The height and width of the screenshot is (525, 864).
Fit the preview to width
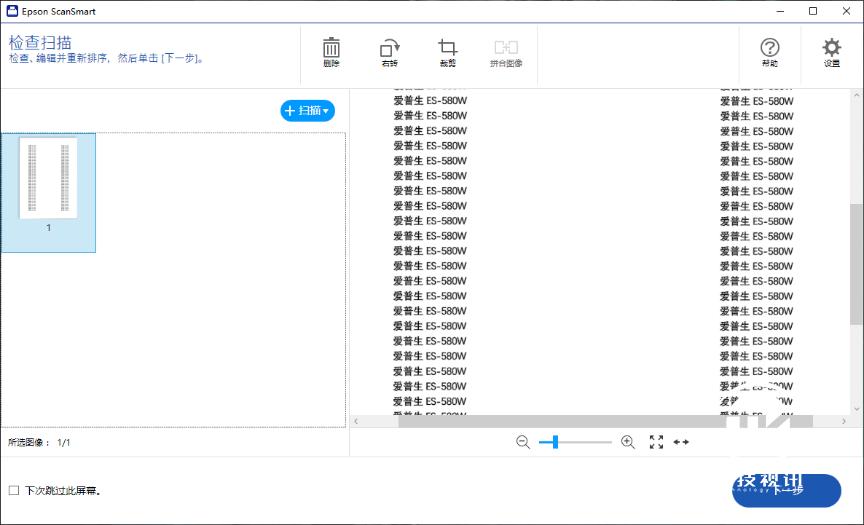pos(681,442)
